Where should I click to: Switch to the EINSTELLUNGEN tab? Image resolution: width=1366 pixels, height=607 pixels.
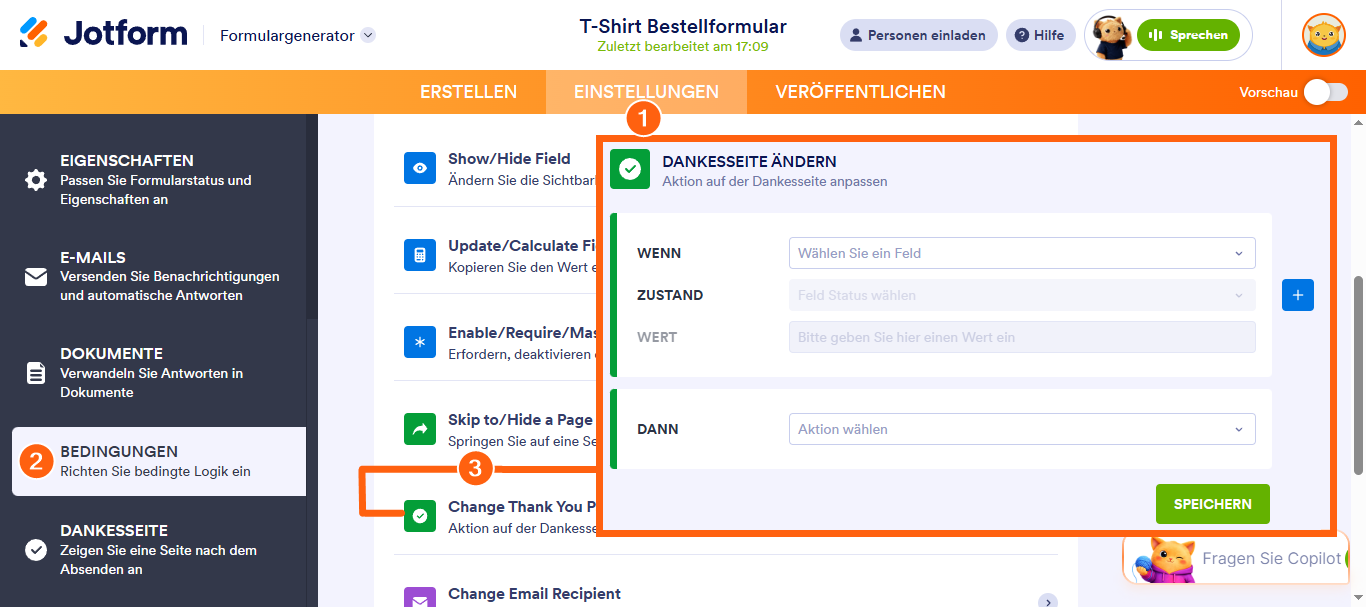646,92
